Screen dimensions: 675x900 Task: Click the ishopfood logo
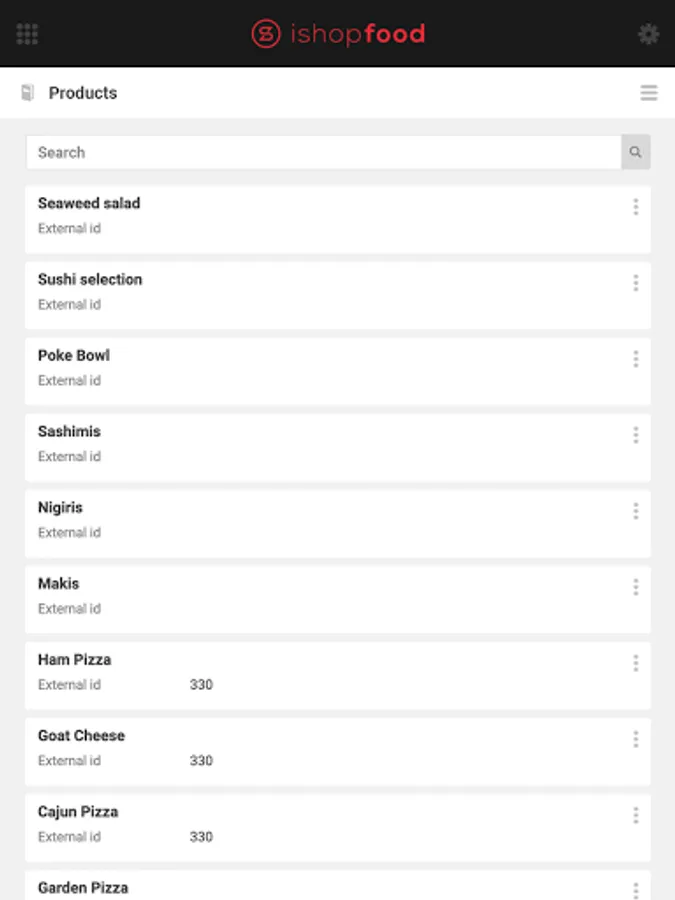[338, 34]
